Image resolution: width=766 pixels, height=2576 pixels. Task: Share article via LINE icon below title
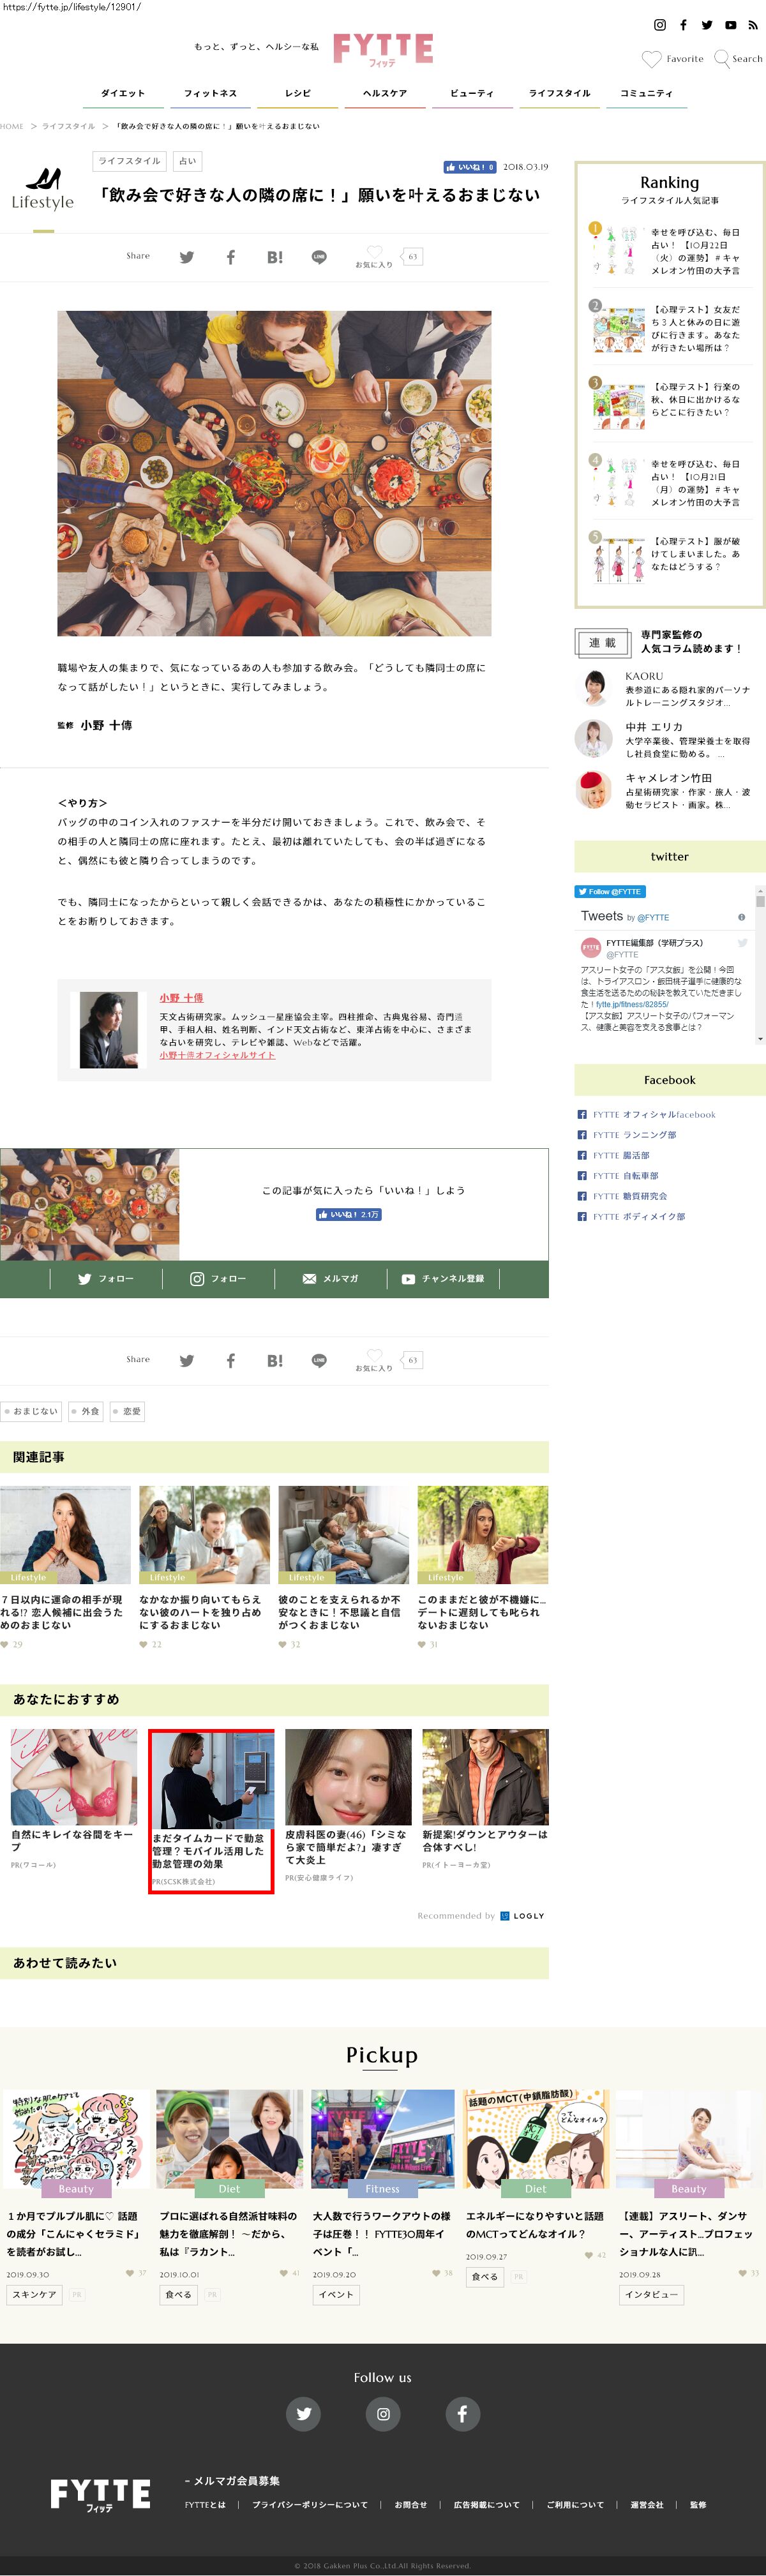(319, 257)
